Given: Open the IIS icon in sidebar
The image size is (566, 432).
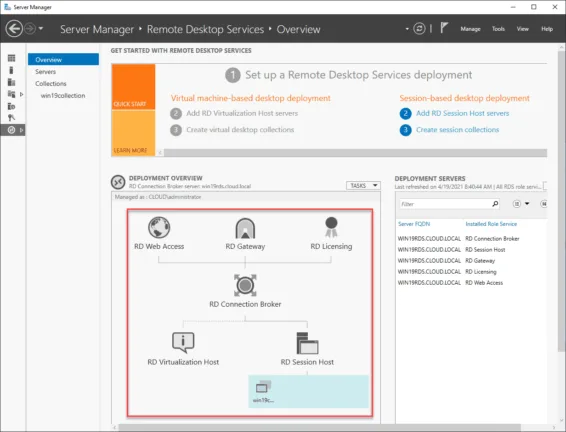Looking at the screenshot, I should (12, 106).
